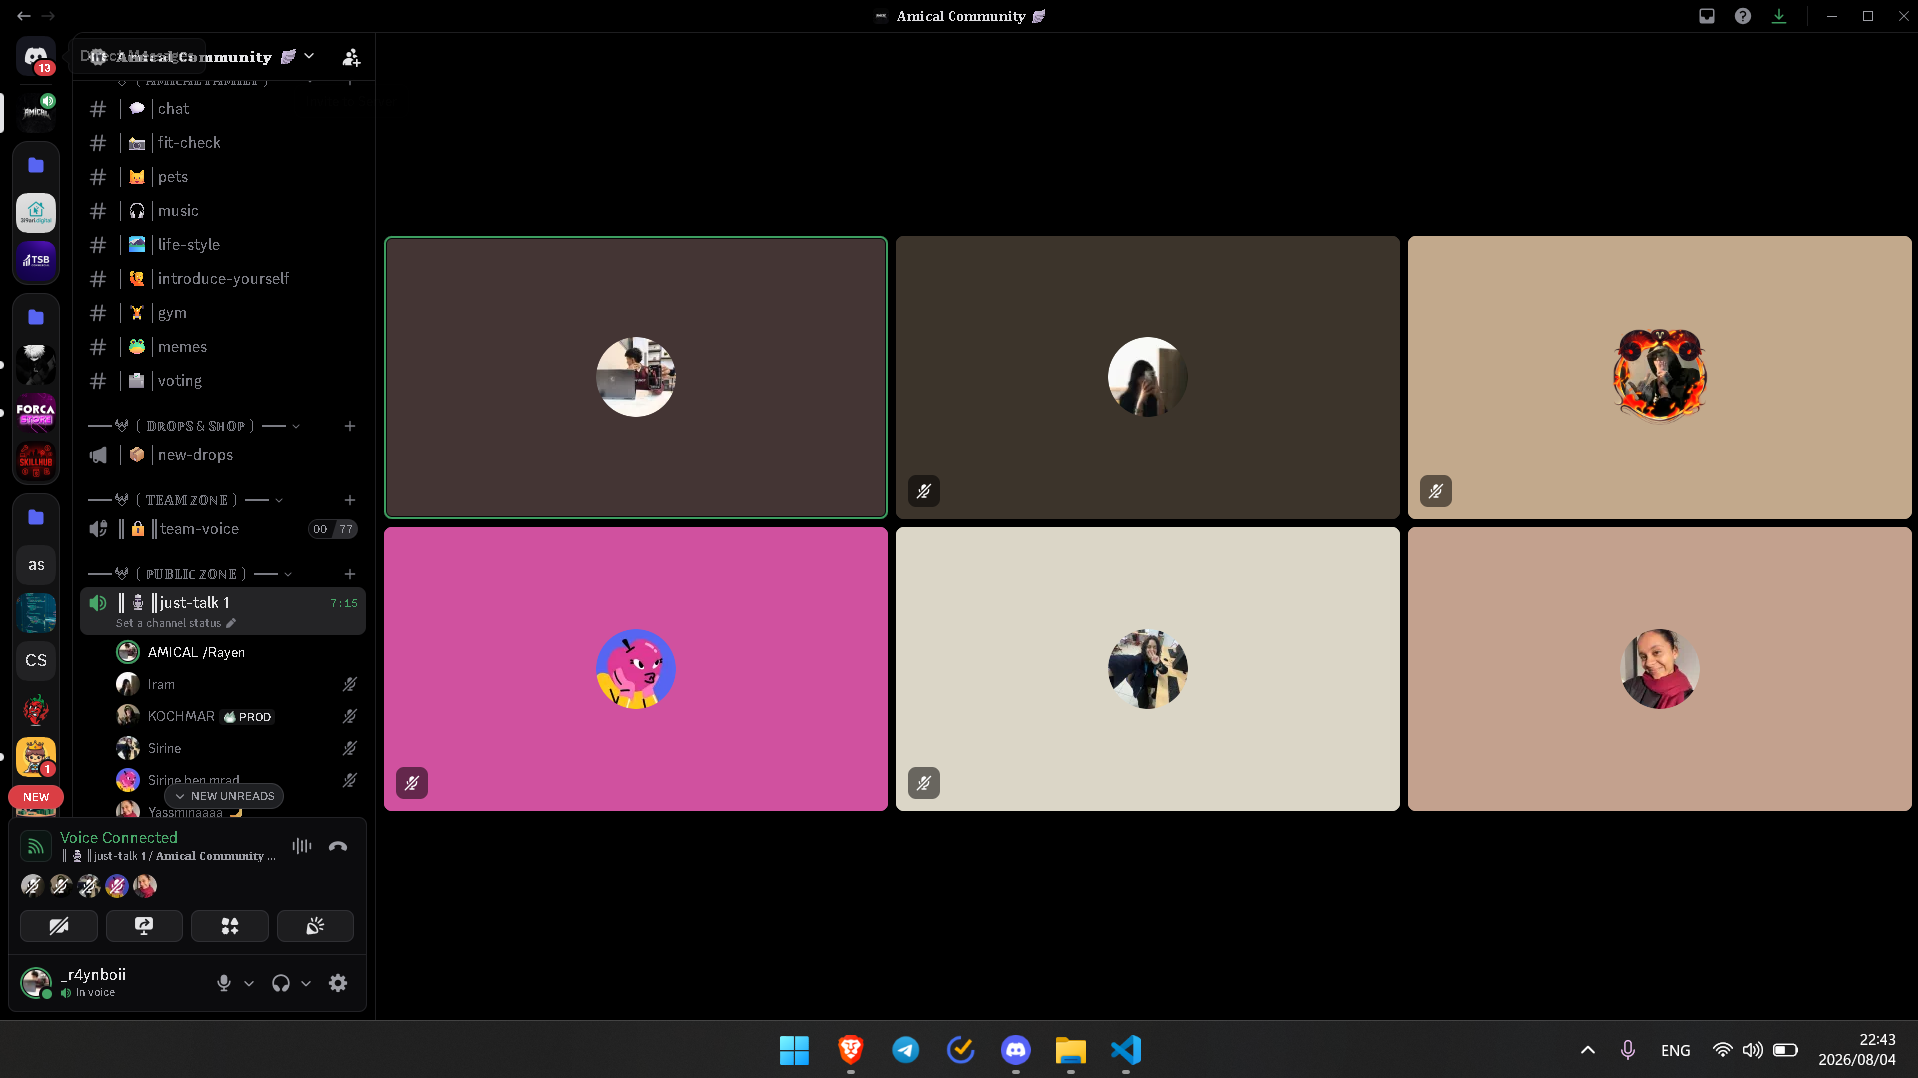Go back with the left arrow
This screenshot has width=1918, height=1078.
coord(24,16)
